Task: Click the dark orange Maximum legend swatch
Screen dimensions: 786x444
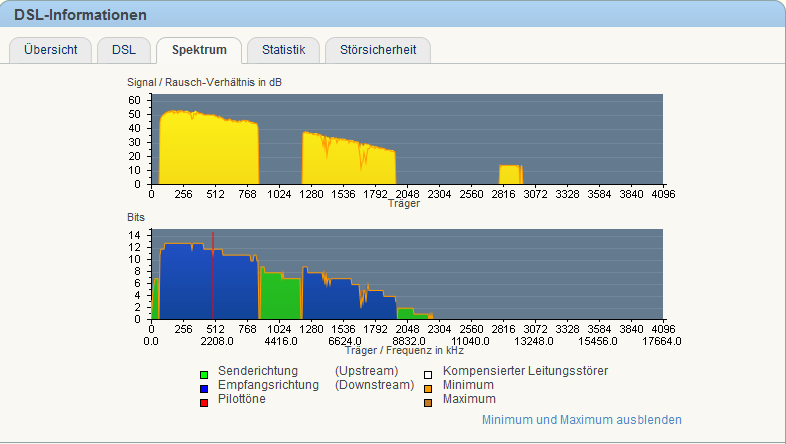Action: click(427, 400)
